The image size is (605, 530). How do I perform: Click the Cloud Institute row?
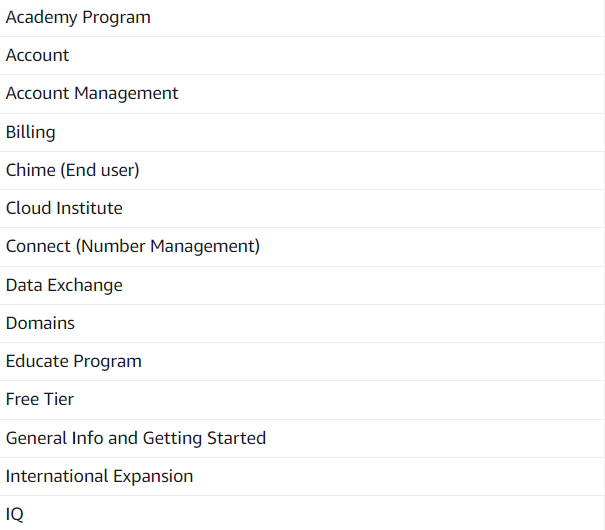[300, 208]
